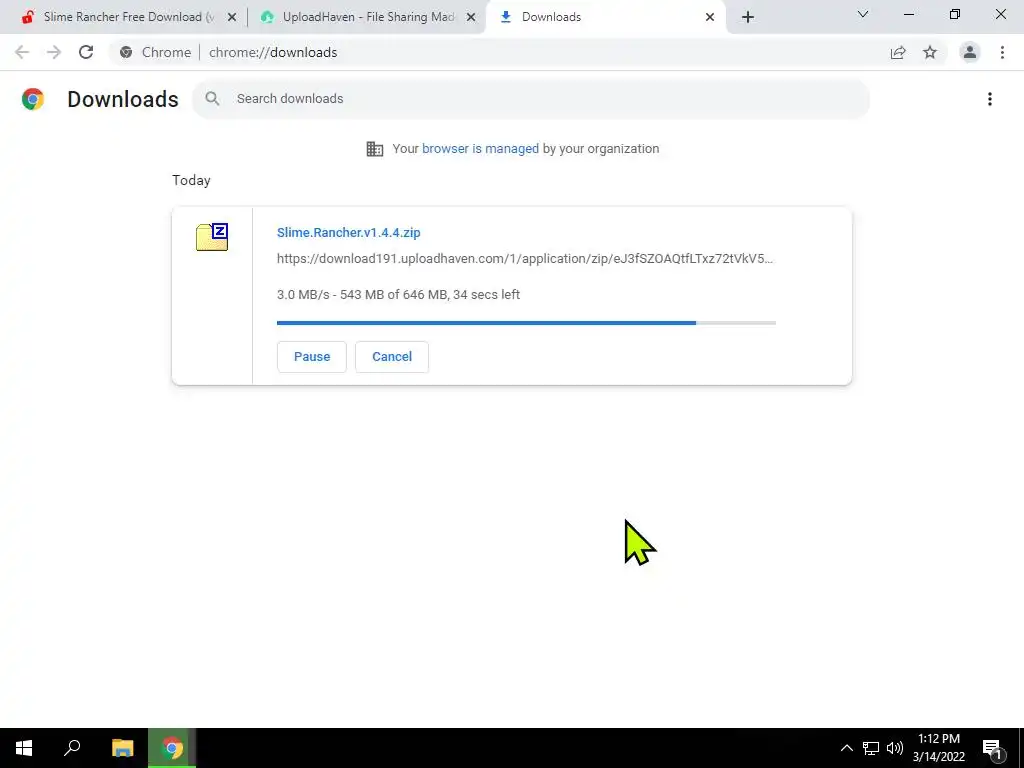This screenshot has width=1024, height=768.
Task: Bookmark this tab with the star icon
Action: click(930, 52)
